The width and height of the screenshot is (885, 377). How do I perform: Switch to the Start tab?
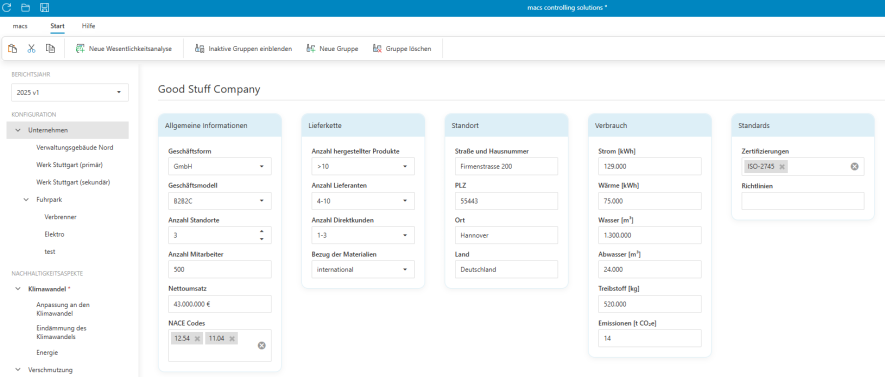58,26
